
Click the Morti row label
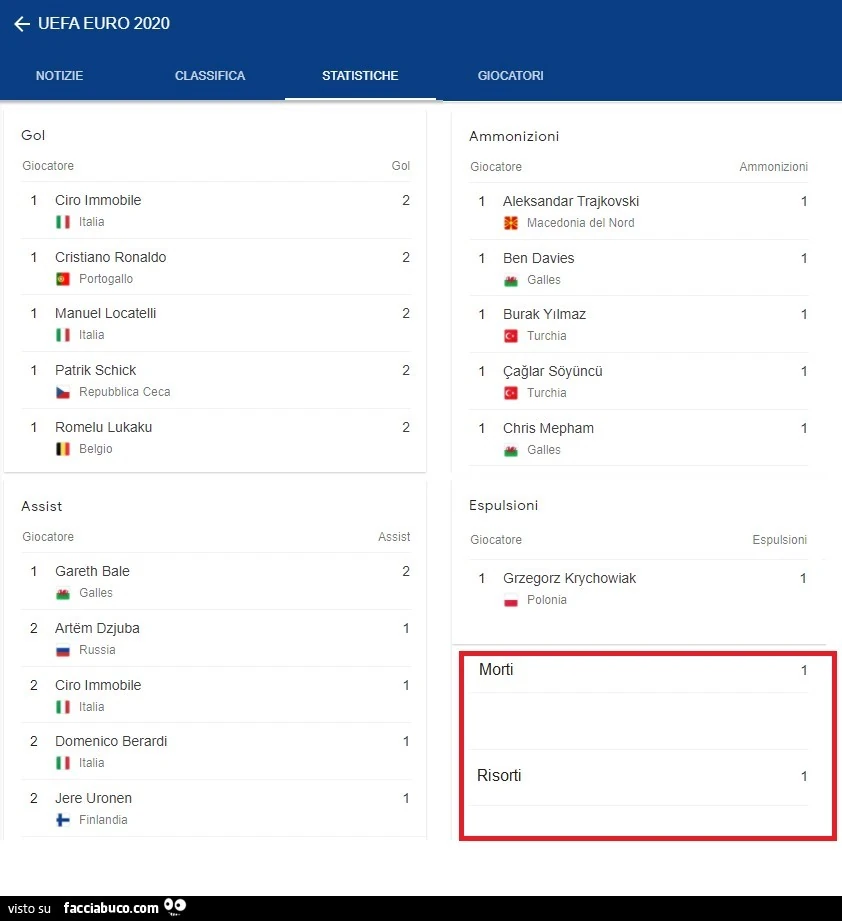pos(496,670)
